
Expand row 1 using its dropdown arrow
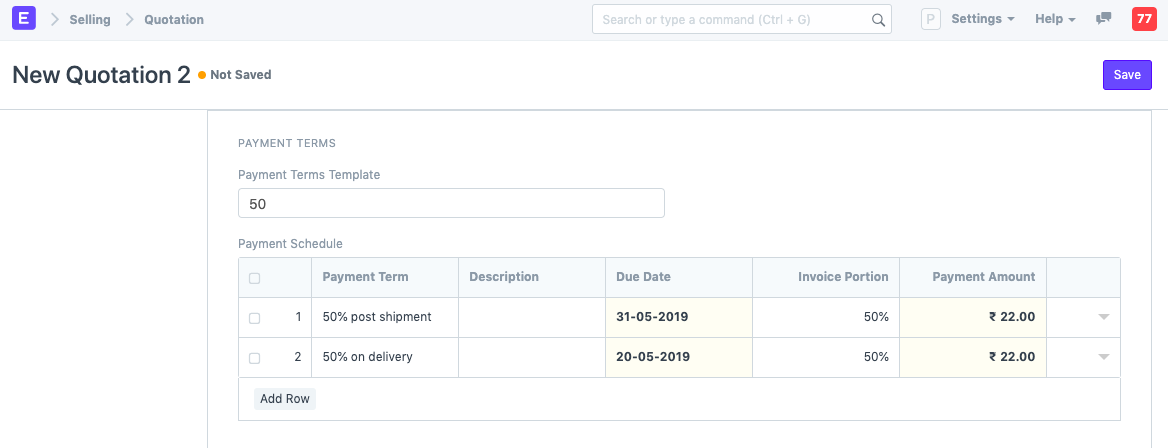pos(1104,317)
